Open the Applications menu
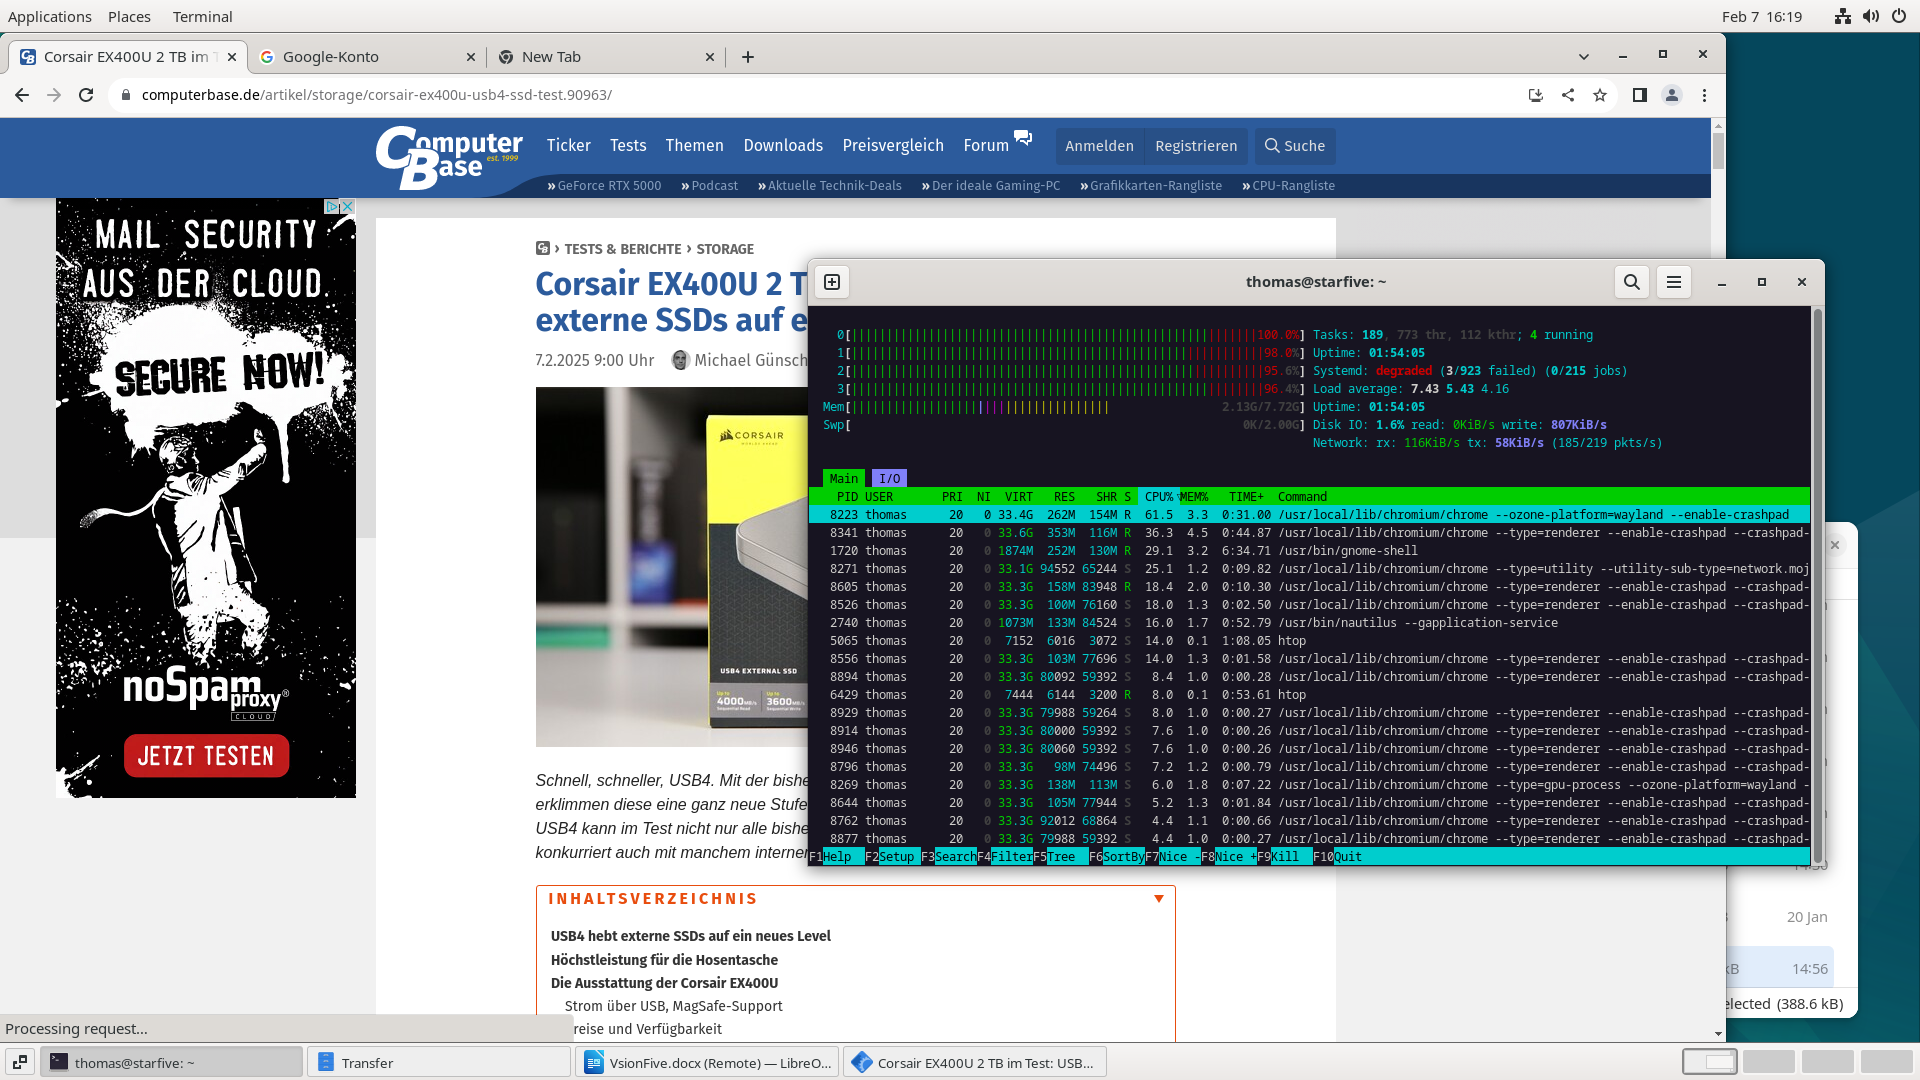1920x1080 pixels. pyautogui.click(x=50, y=16)
